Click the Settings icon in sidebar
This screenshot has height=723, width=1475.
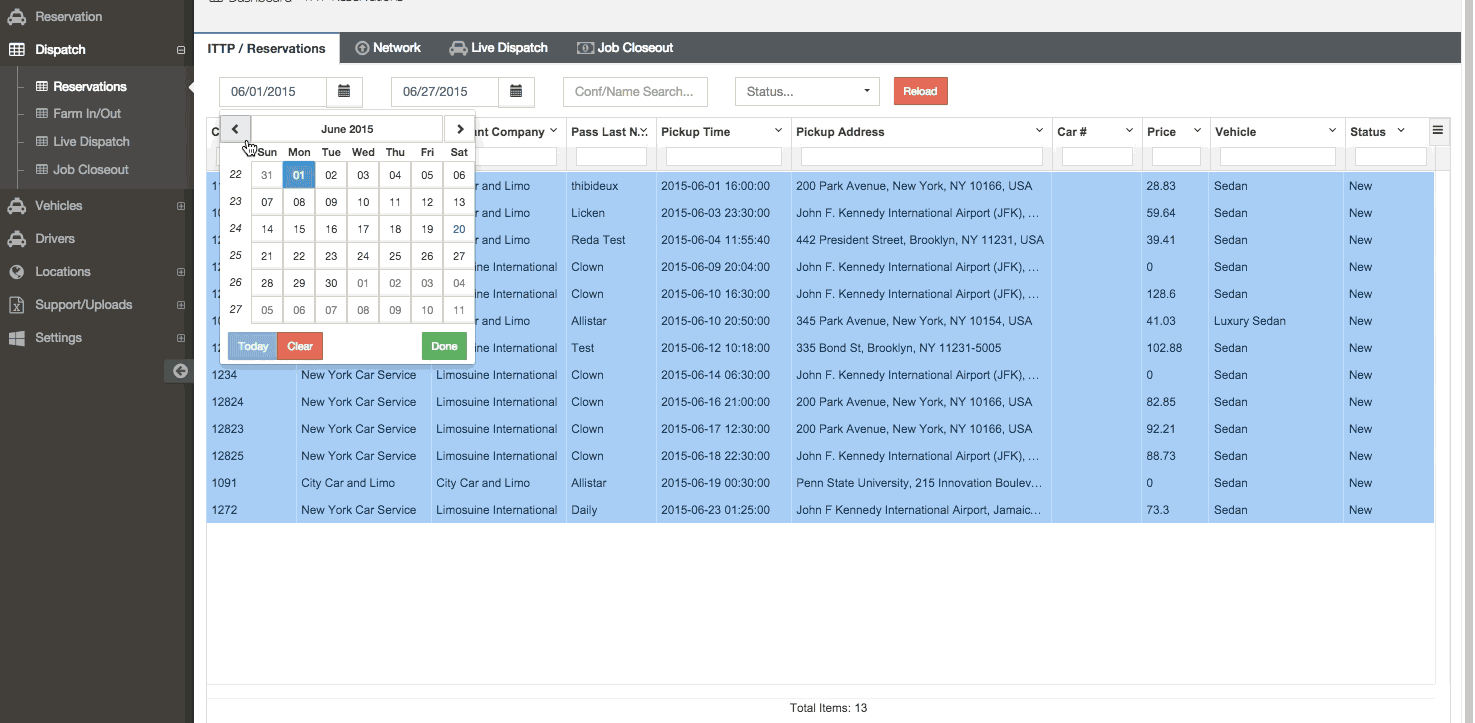click(x=17, y=338)
